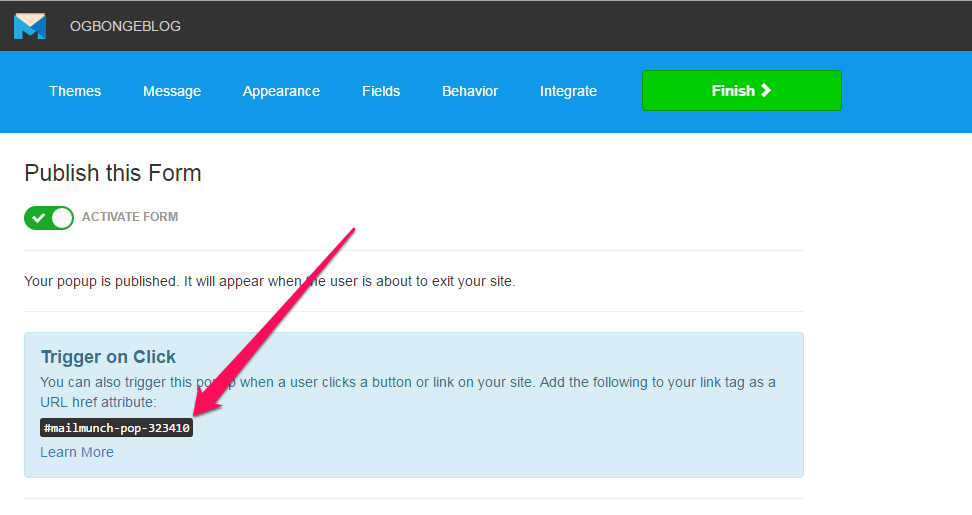This screenshot has width=972, height=515.
Task: Open the Behavior step
Action: coord(470,91)
